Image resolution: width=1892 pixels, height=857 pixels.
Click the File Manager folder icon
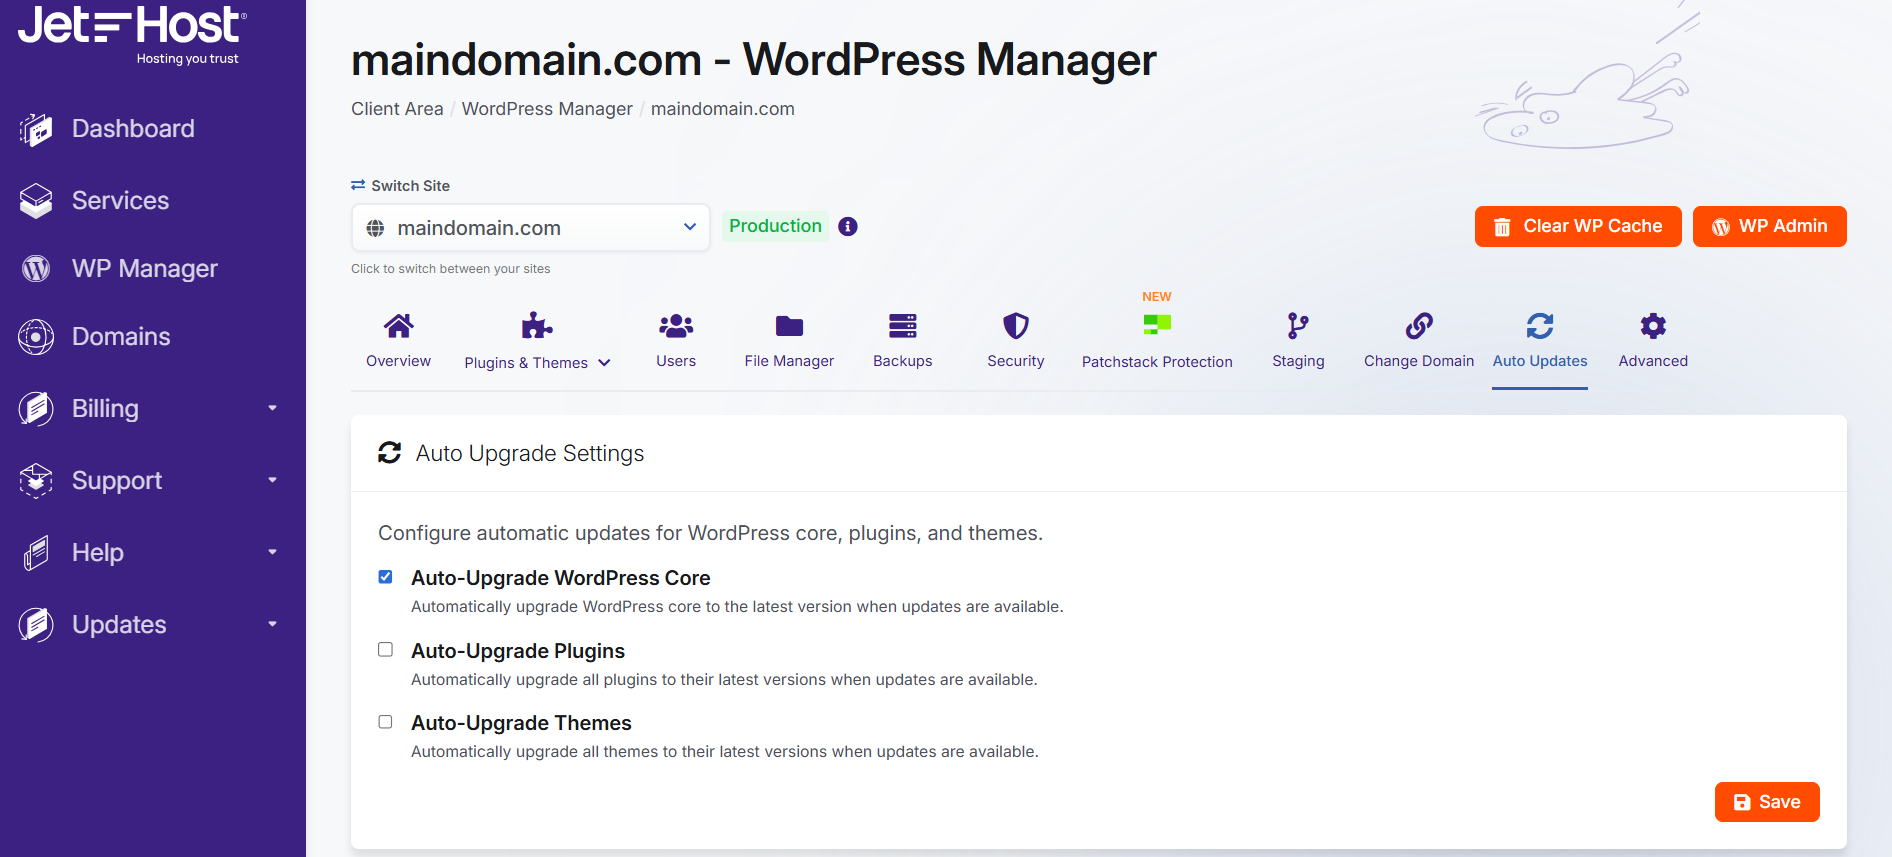point(789,326)
